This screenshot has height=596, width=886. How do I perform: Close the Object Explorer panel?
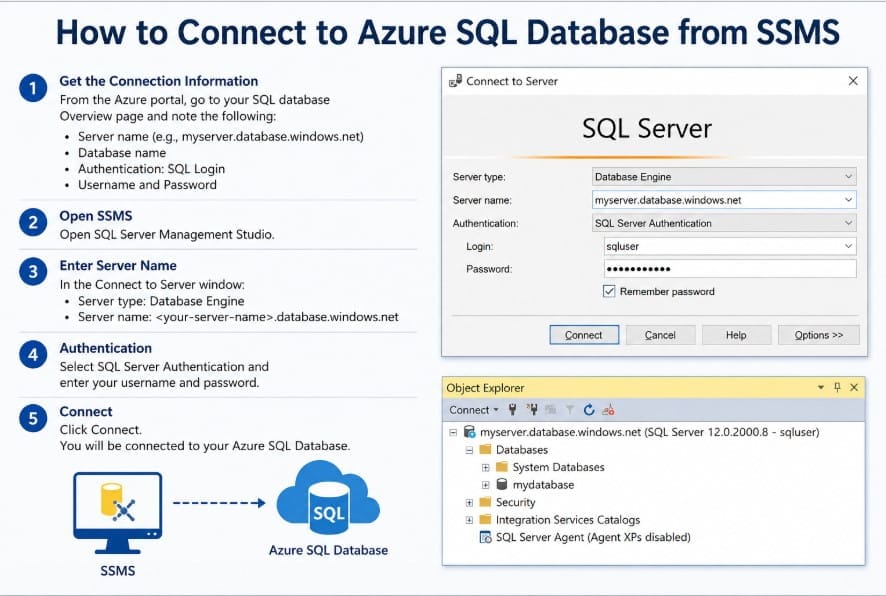point(854,387)
